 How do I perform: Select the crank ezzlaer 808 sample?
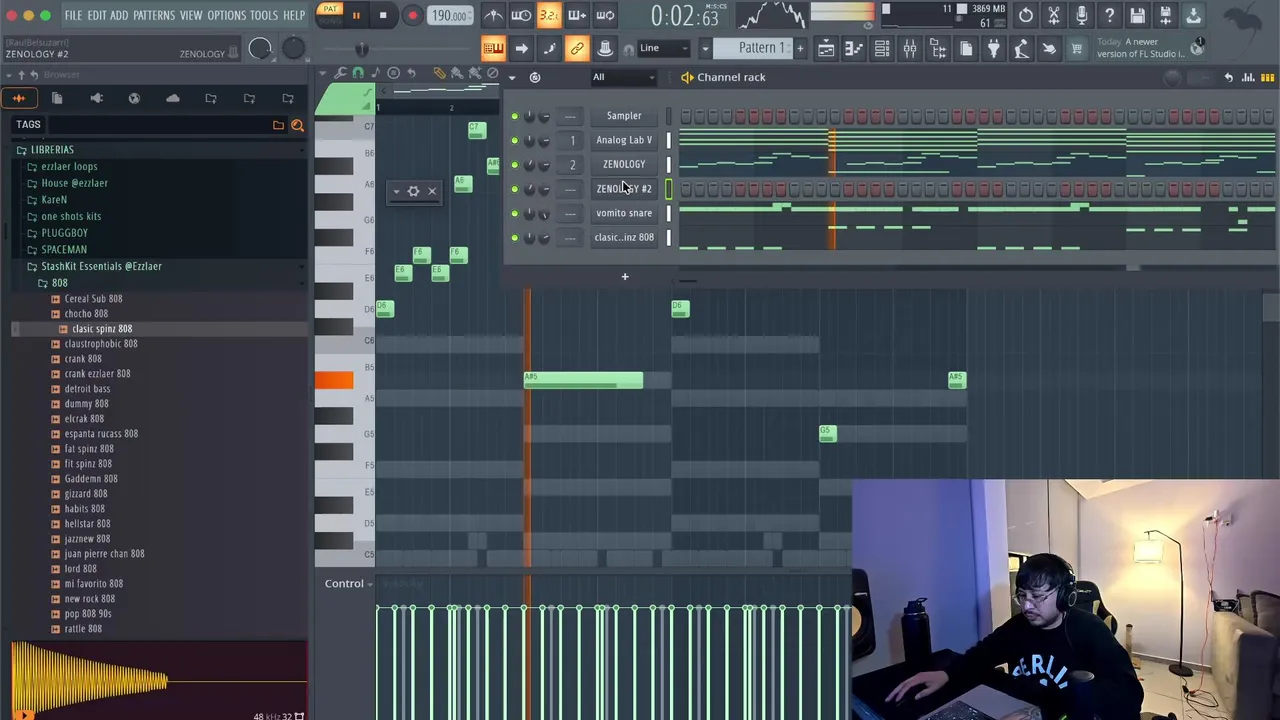point(97,374)
